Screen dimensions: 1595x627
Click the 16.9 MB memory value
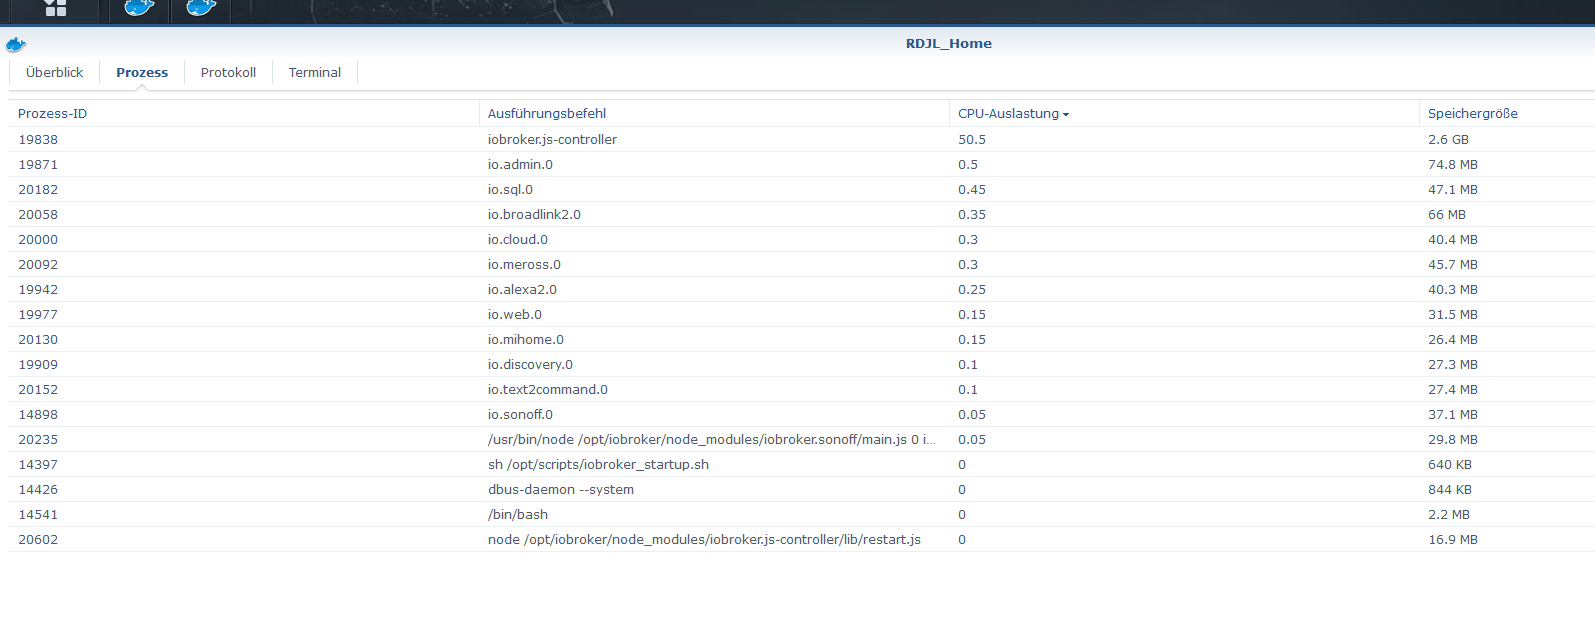pos(1453,540)
